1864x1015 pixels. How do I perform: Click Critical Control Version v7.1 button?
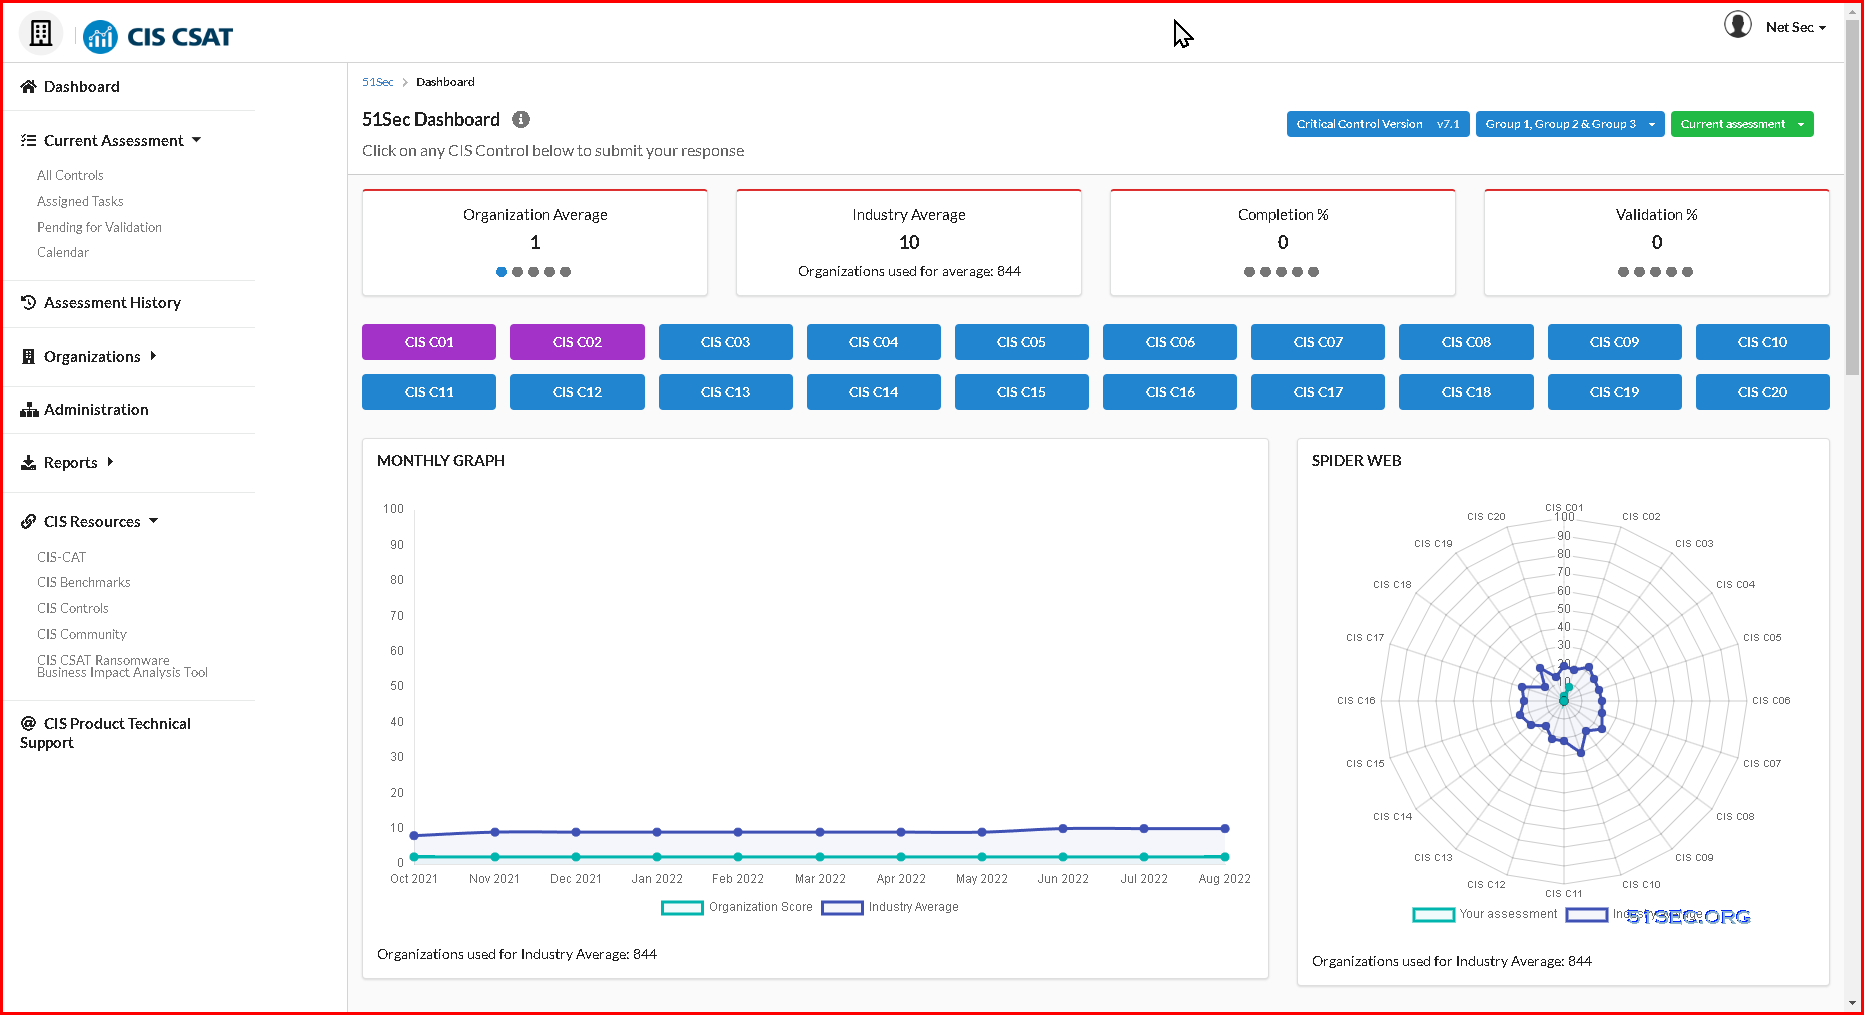point(1378,124)
